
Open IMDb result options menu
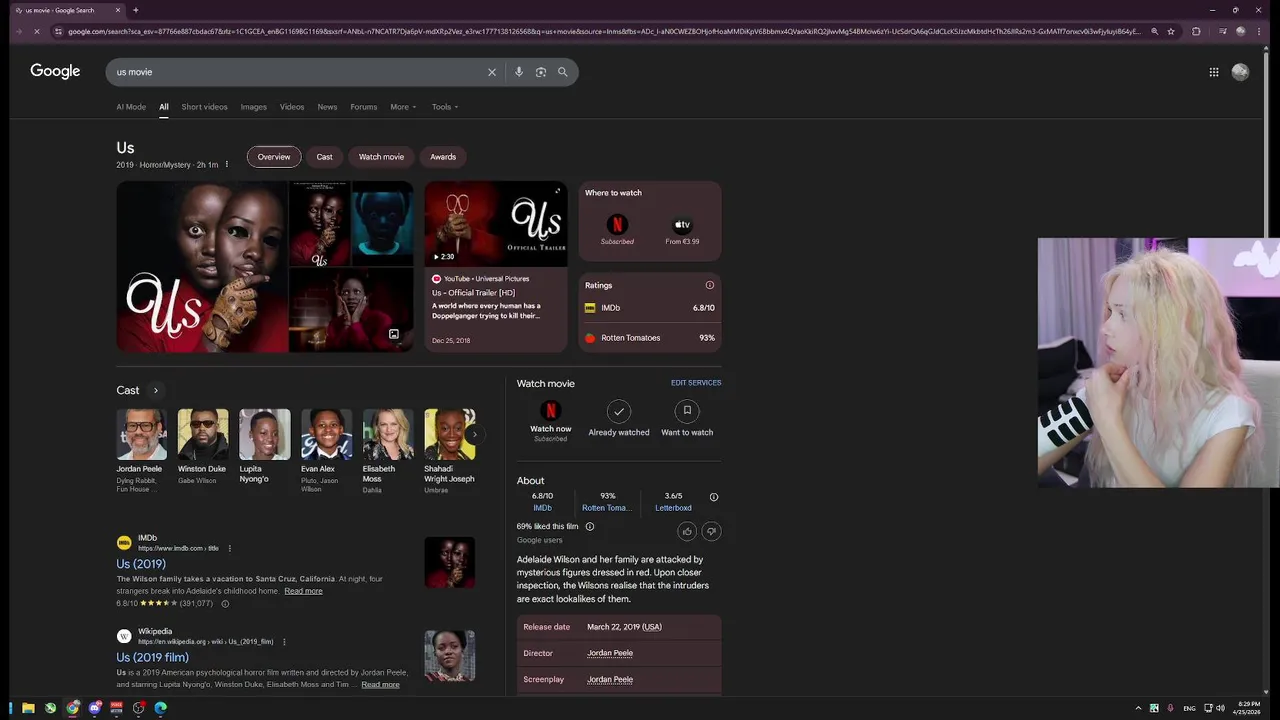229,548
